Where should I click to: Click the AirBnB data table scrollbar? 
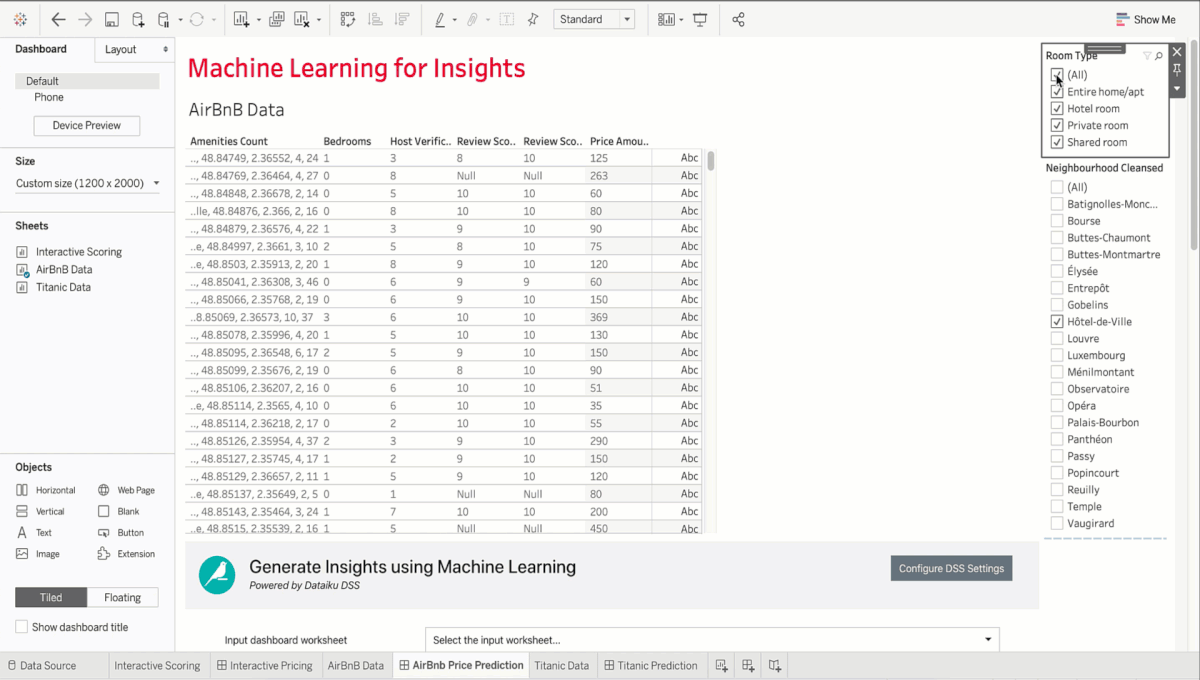711,161
